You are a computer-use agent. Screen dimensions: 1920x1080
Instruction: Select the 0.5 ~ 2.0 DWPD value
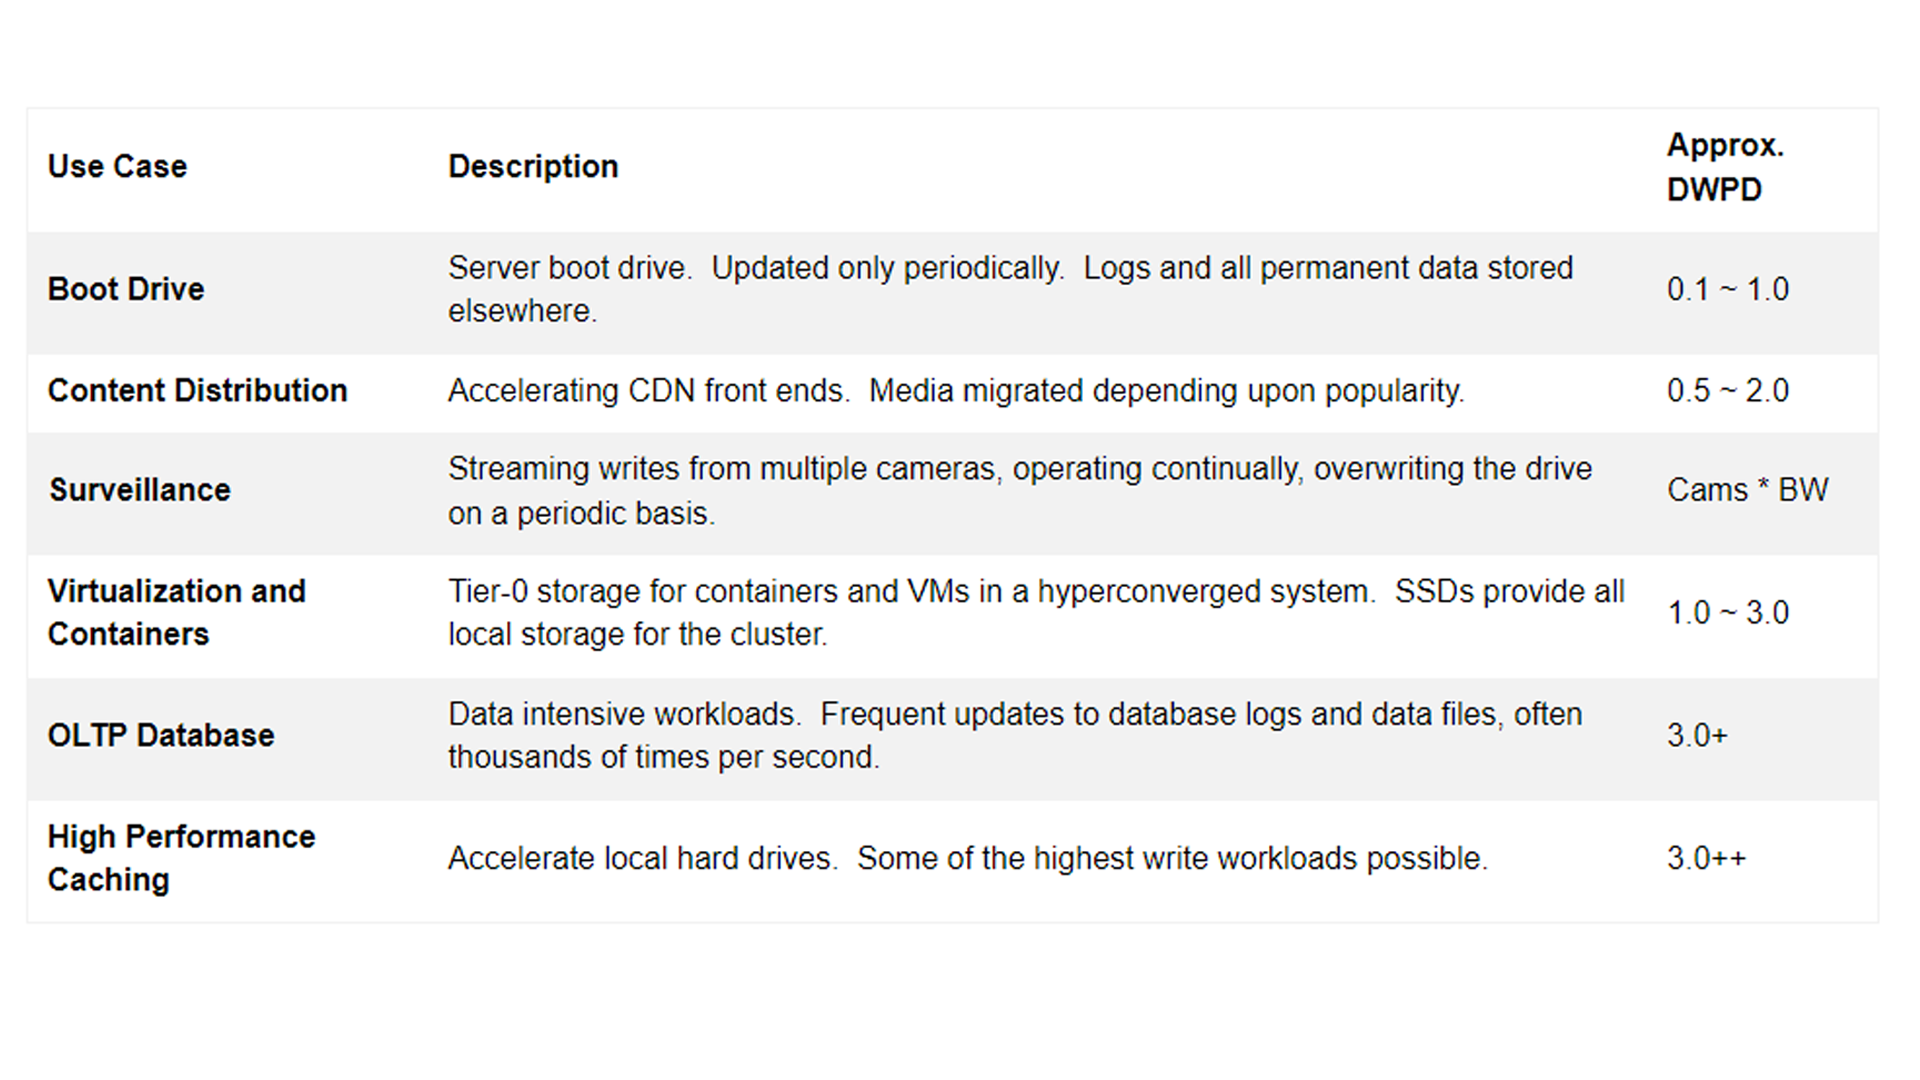(x=1727, y=390)
